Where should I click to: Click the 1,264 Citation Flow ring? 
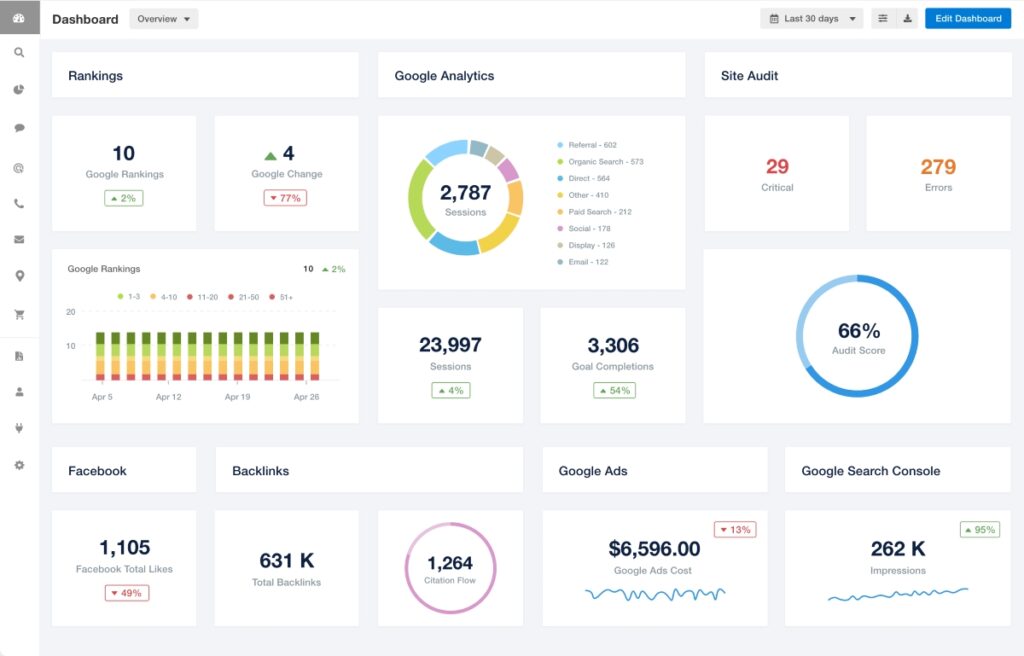point(451,568)
